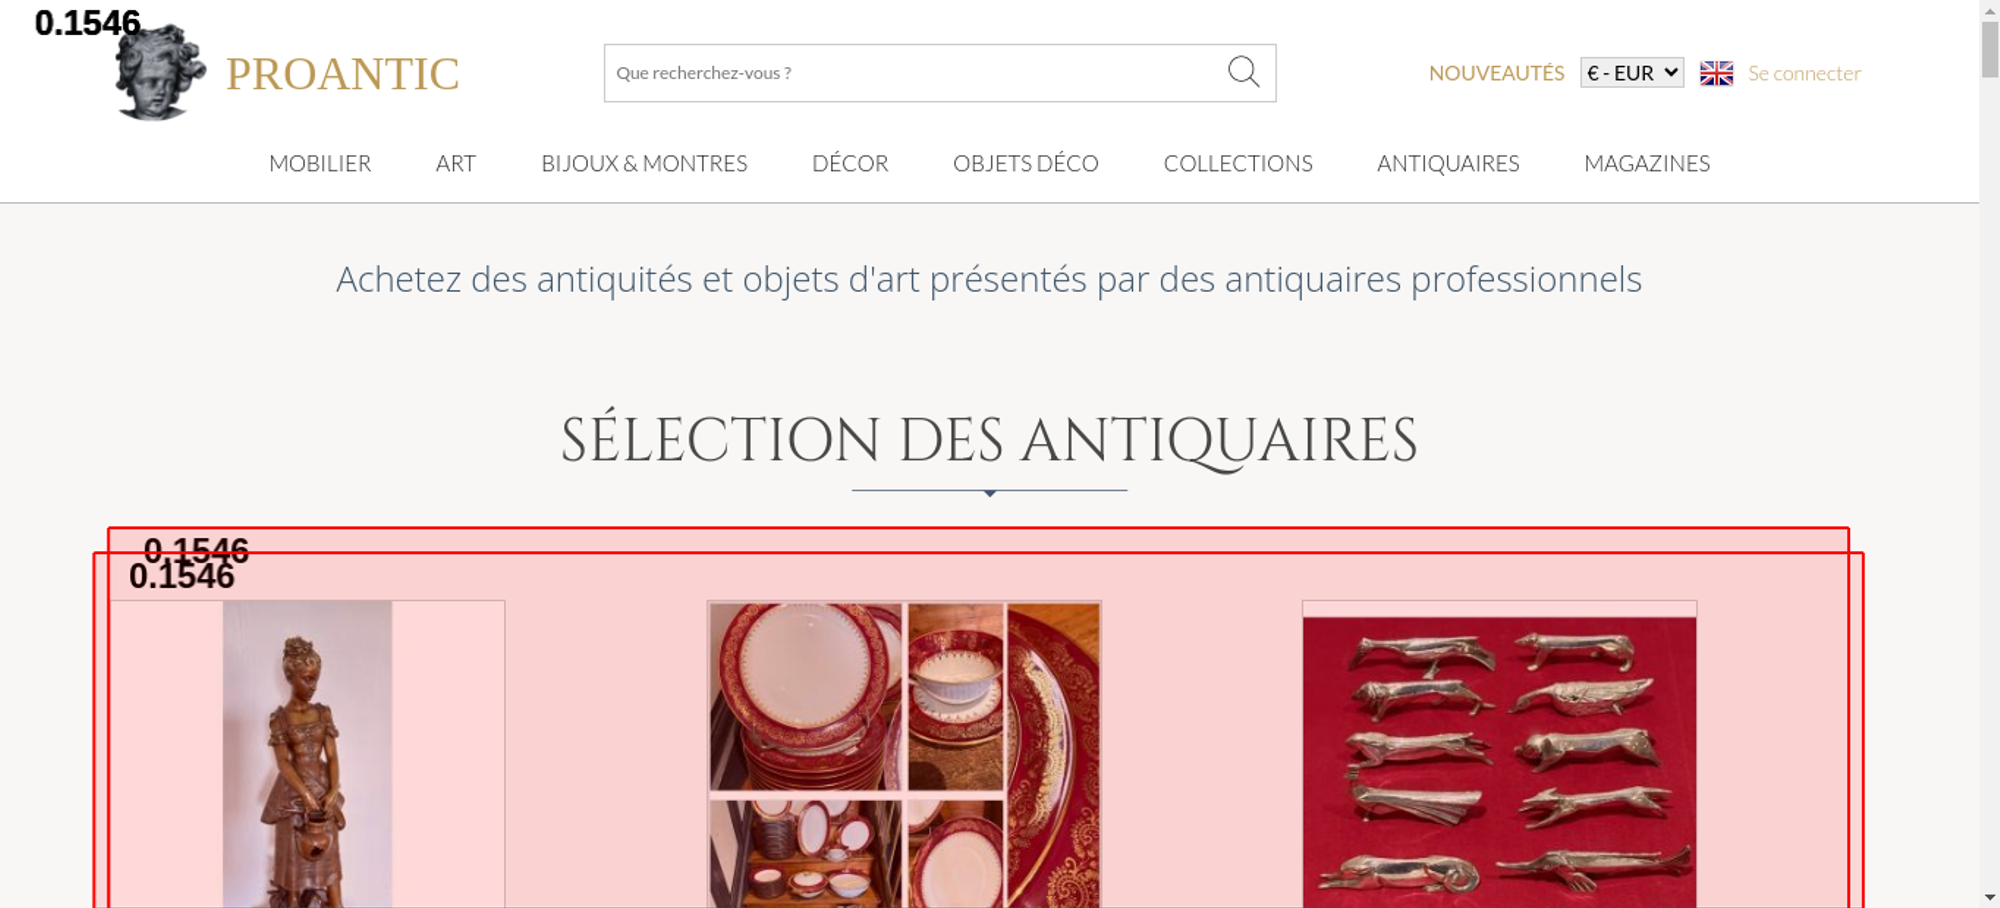Viewport: 2000px width, 908px height.
Task: Open the Collections menu
Action: (x=1238, y=163)
